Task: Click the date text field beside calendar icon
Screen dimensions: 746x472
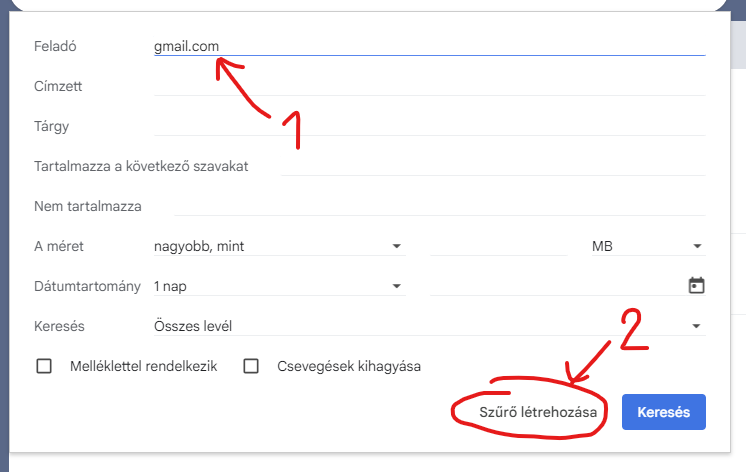Action: point(553,286)
